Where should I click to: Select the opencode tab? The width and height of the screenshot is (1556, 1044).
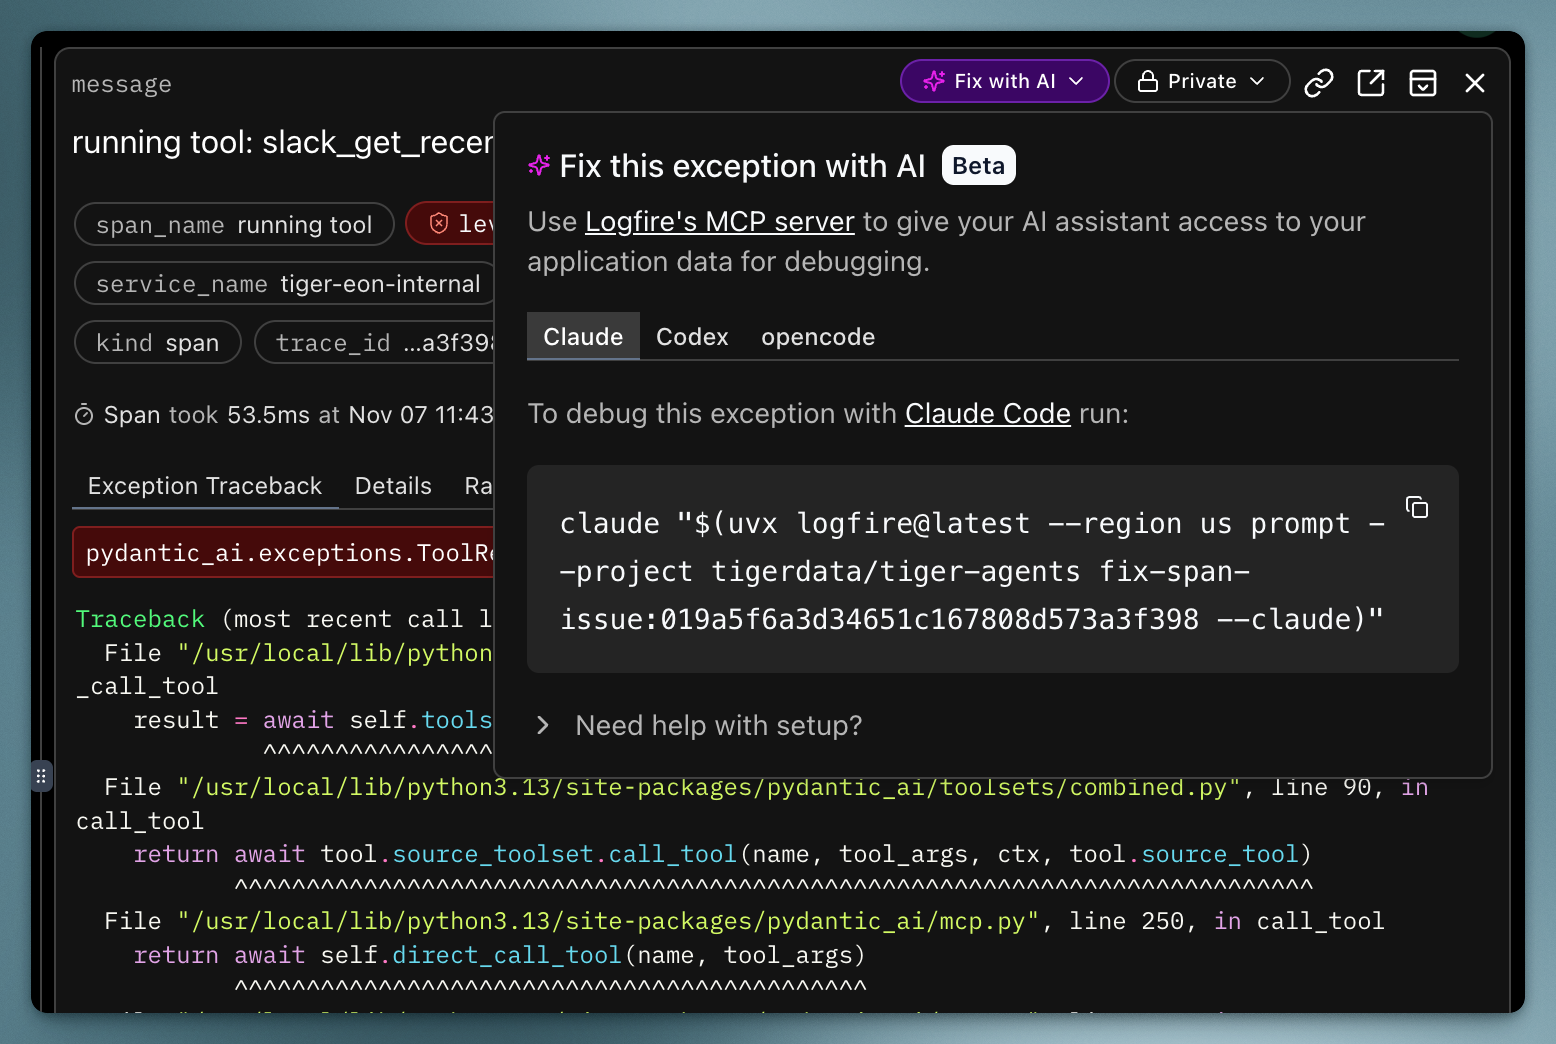point(817,336)
